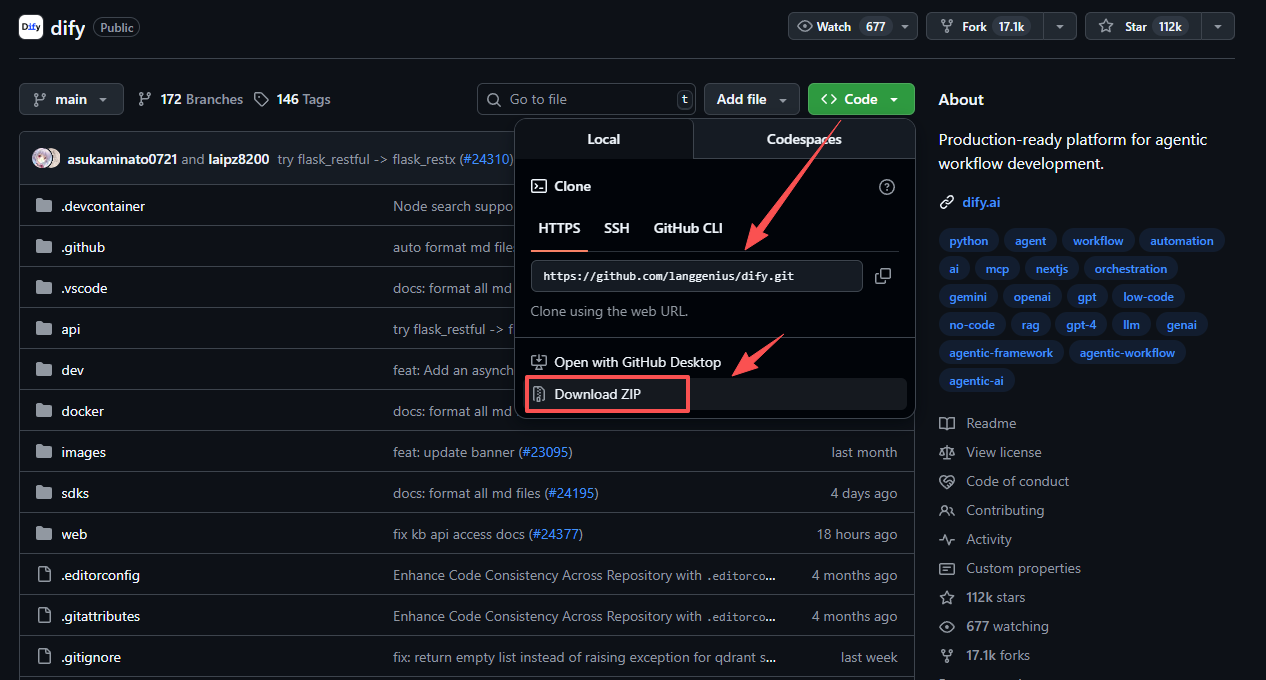
Task: Open the 172 Branches link
Action: click(190, 99)
